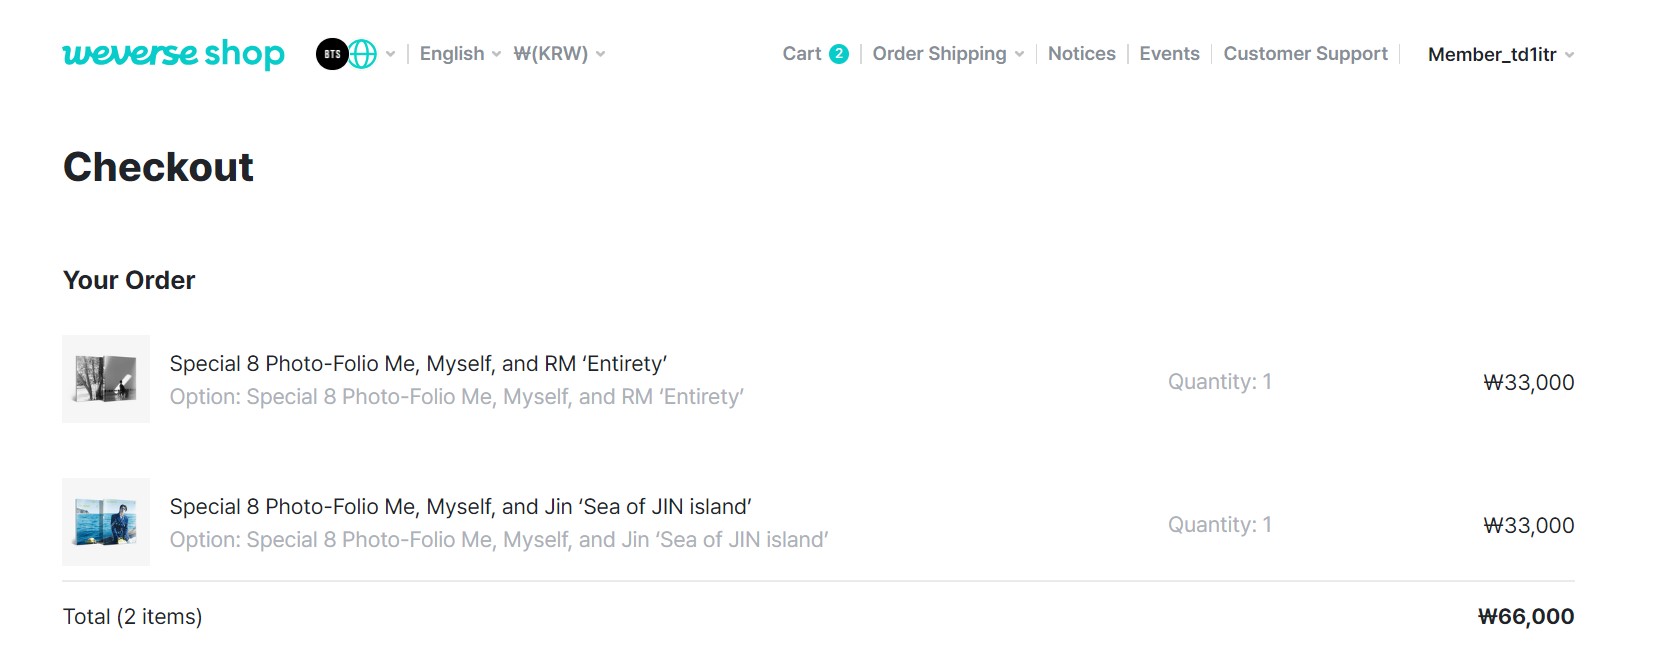Image resolution: width=1660 pixels, height=659 pixels.
Task: Open the Notices page
Action: click(x=1081, y=54)
